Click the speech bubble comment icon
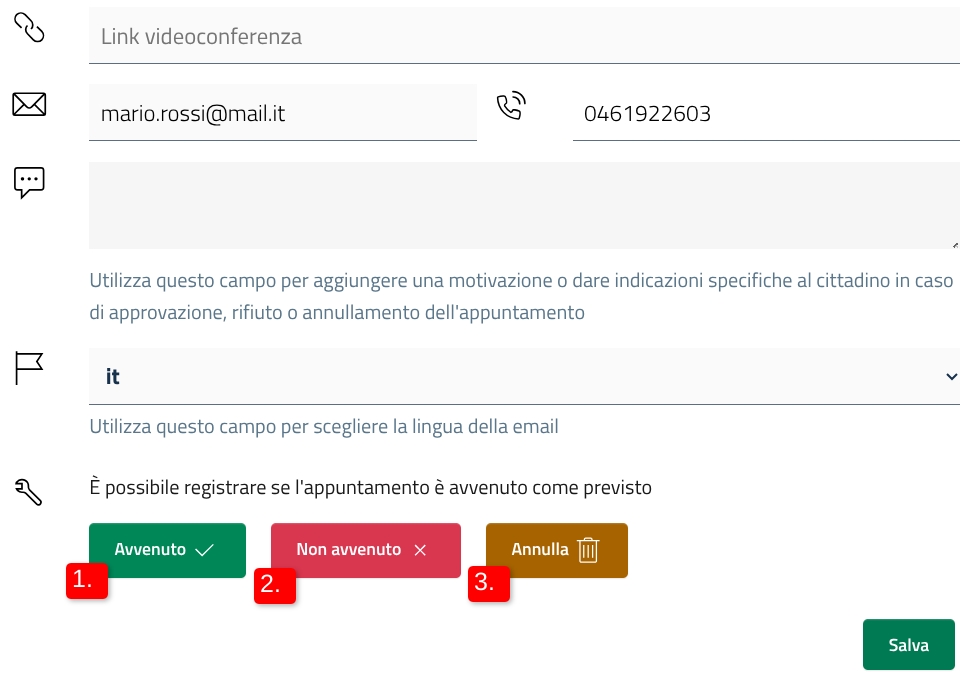979x691 pixels. pos(29,182)
